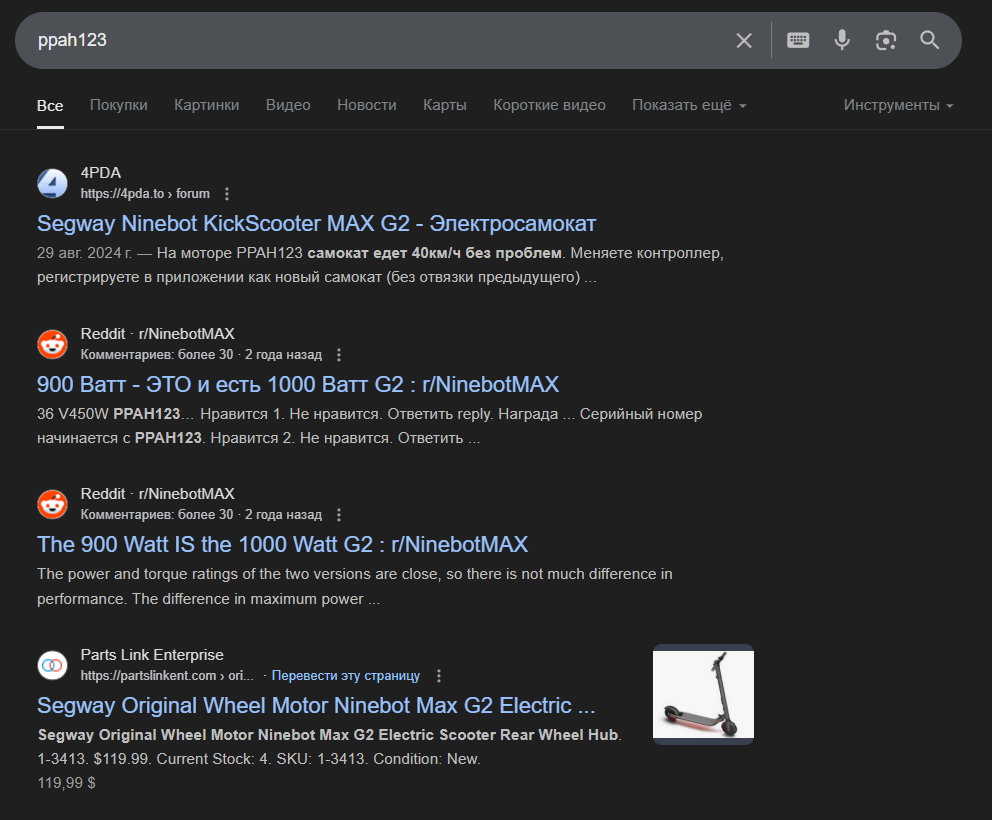Open the Видео tab
992x820 pixels.
point(288,105)
